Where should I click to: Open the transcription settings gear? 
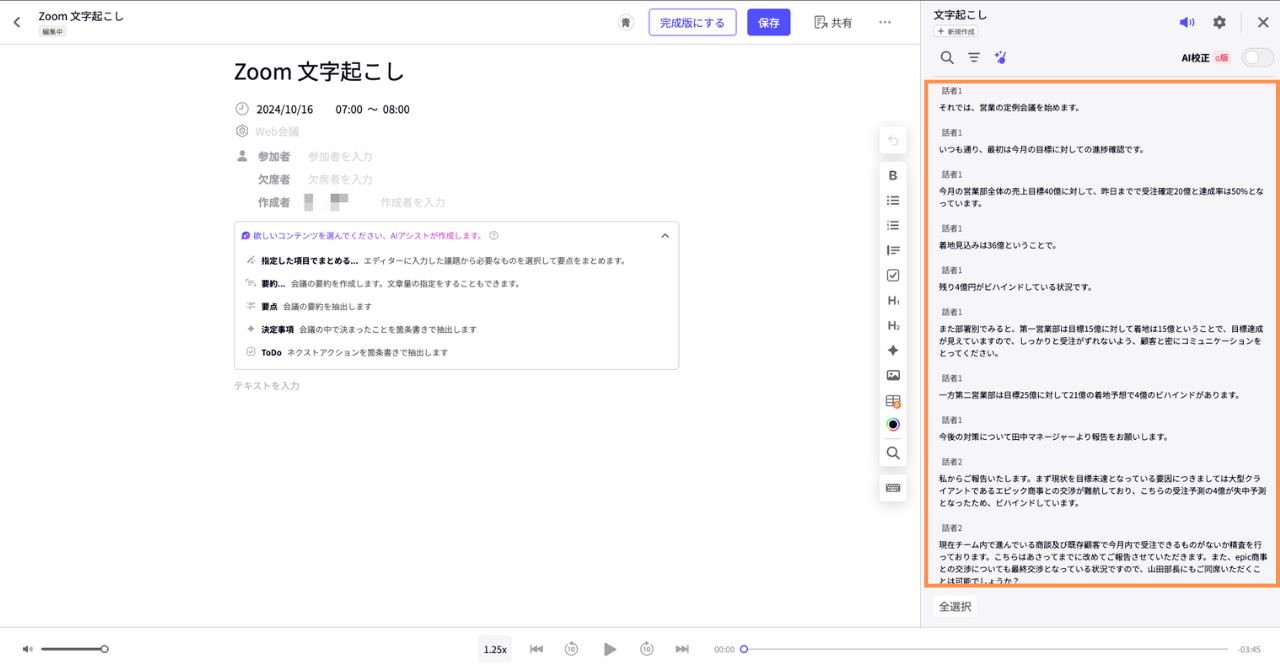[x=1219, y=22]
